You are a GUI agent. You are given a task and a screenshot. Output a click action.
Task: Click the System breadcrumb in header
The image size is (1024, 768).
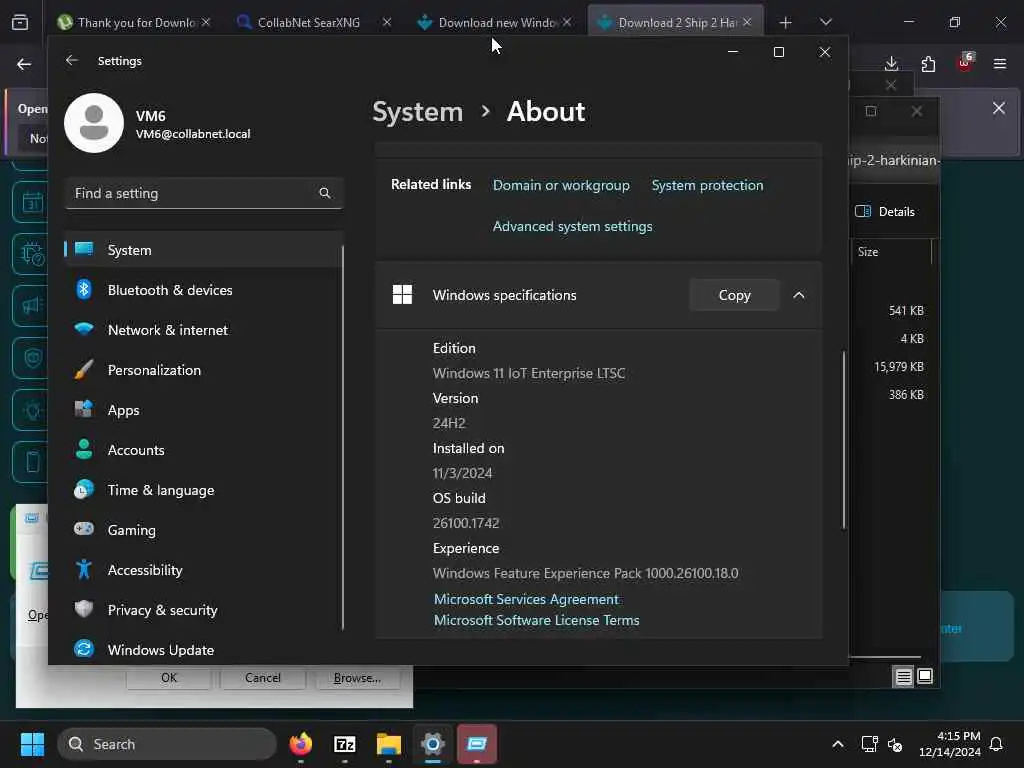pyautogui.click(x=417, y=112)
